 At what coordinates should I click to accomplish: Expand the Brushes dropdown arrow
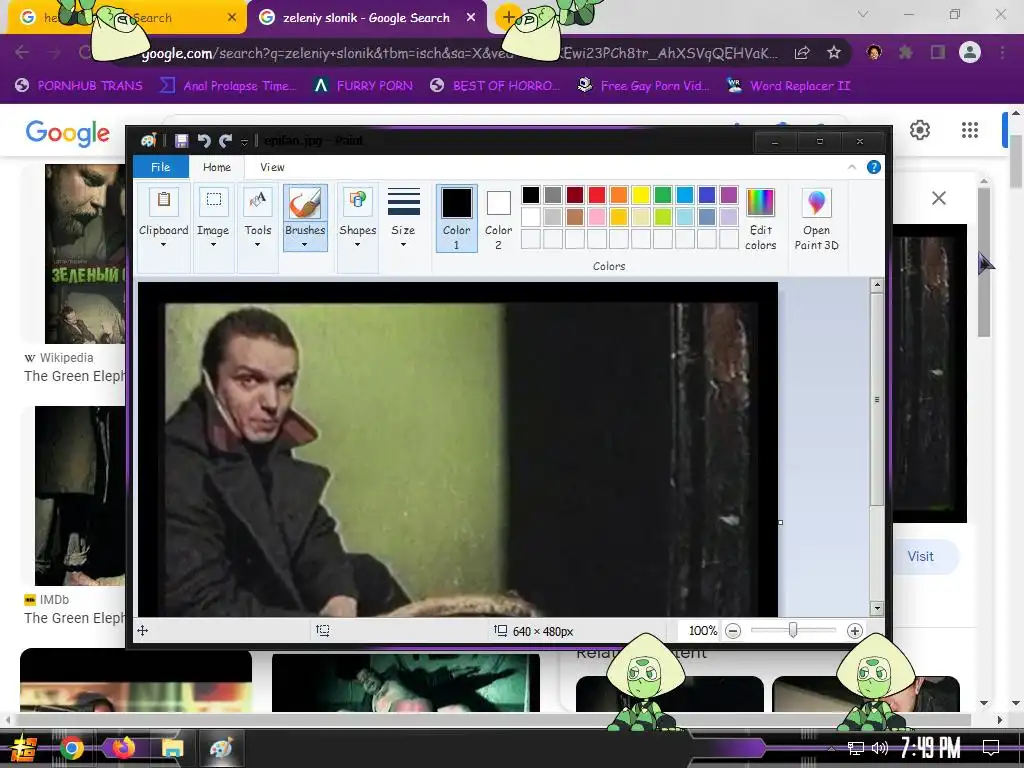304,245
